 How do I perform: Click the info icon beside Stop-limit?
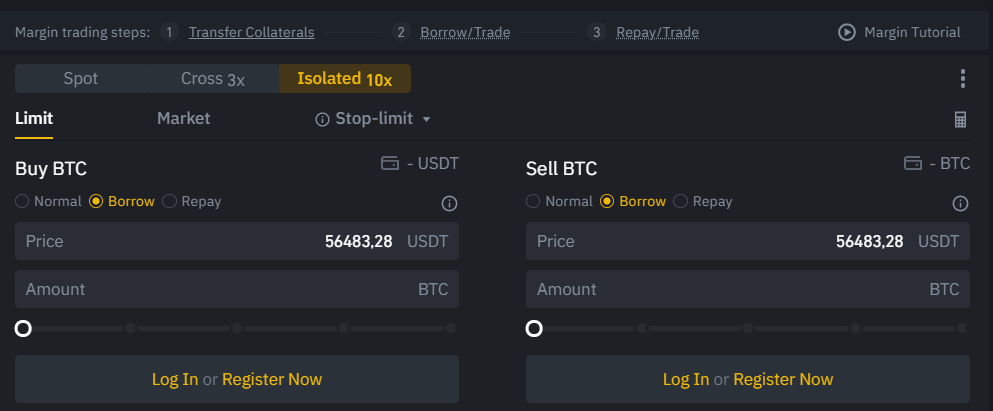click(322, 120)
